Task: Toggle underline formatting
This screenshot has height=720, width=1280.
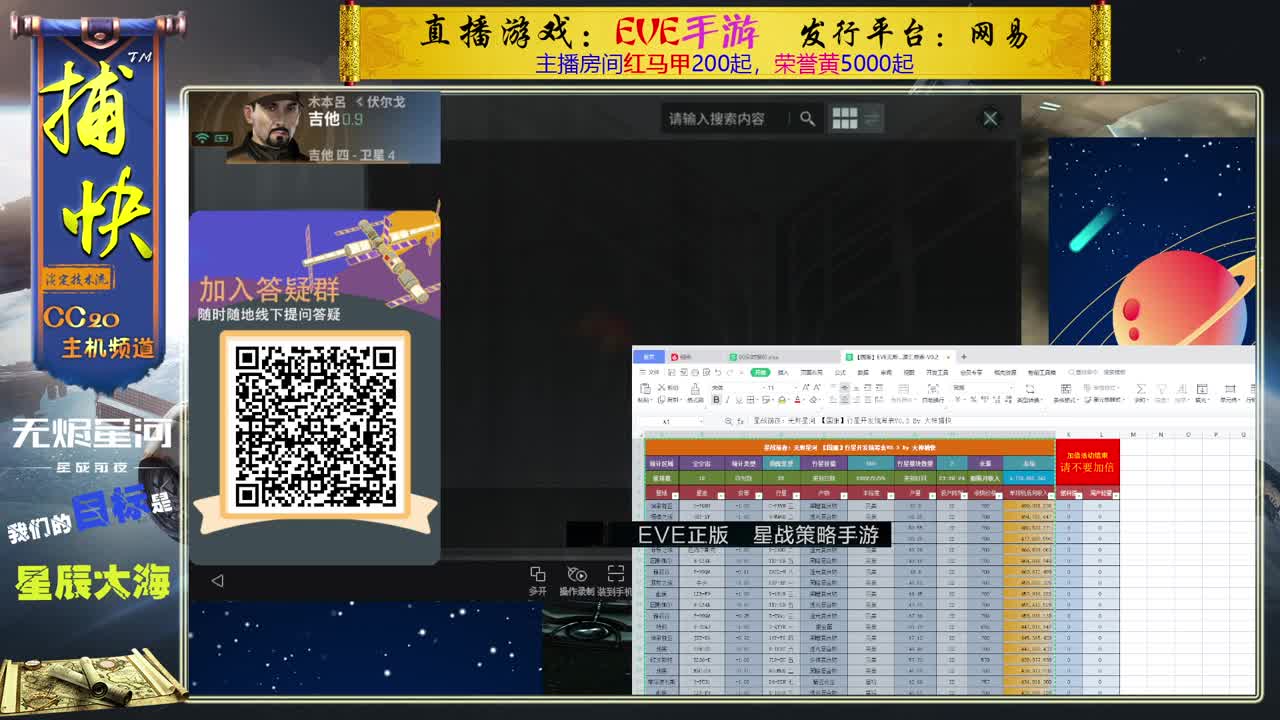Action: point(740,399)
